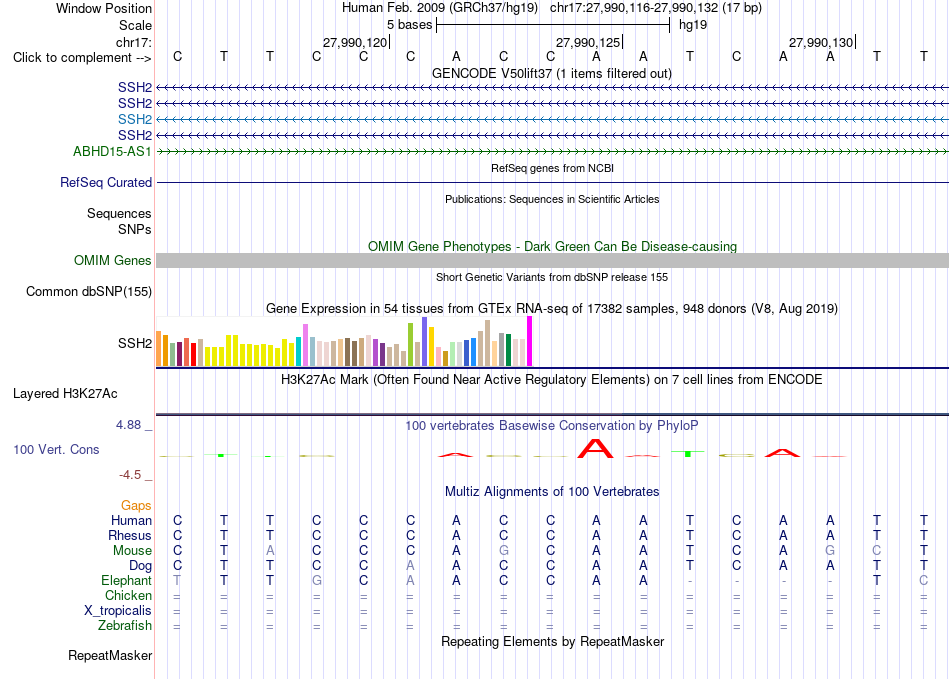The image size is (950, 679).
Task: Open the H3K27Ac Mark ENCODE track title
Action: pos(552,379)
